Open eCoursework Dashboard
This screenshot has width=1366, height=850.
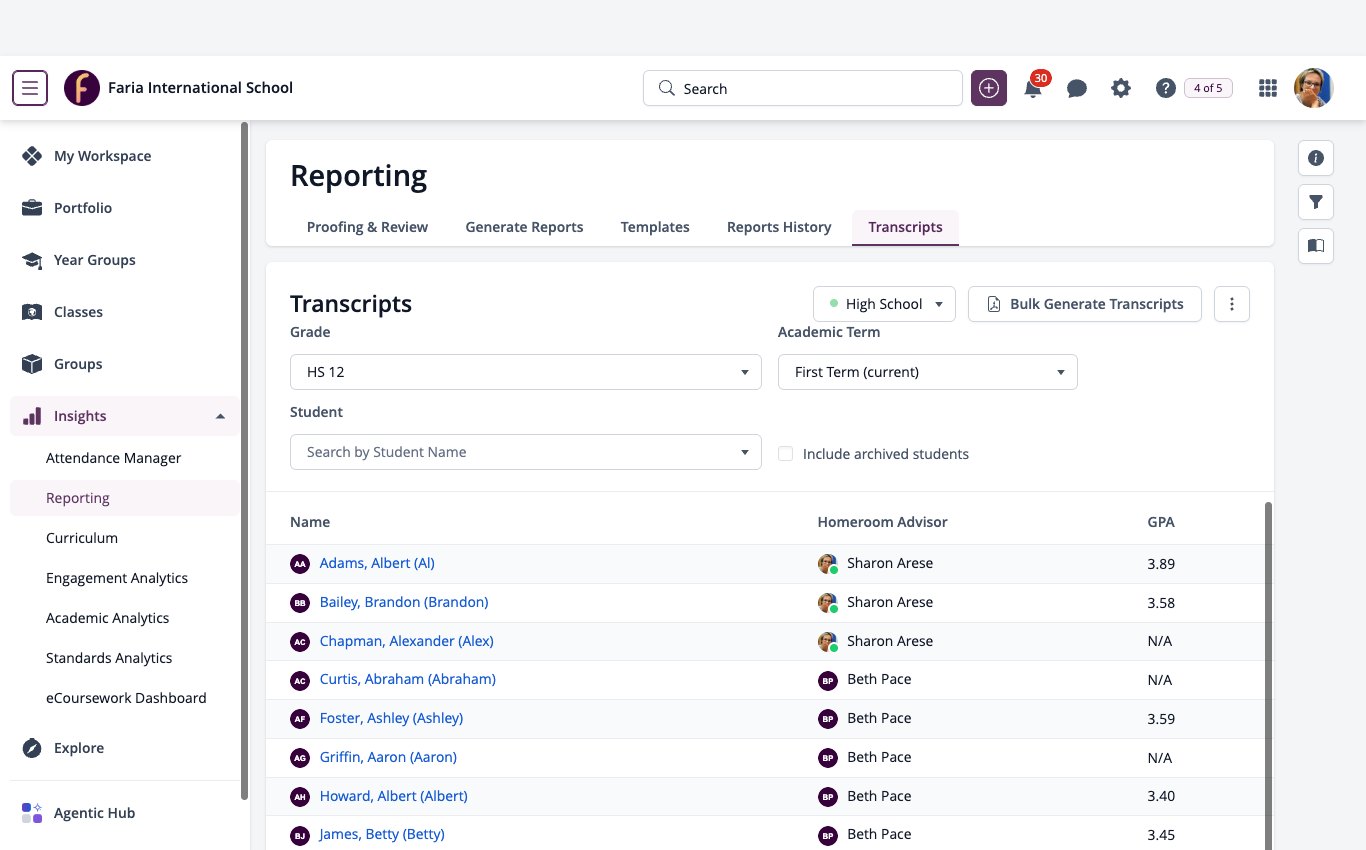[124, 698]
